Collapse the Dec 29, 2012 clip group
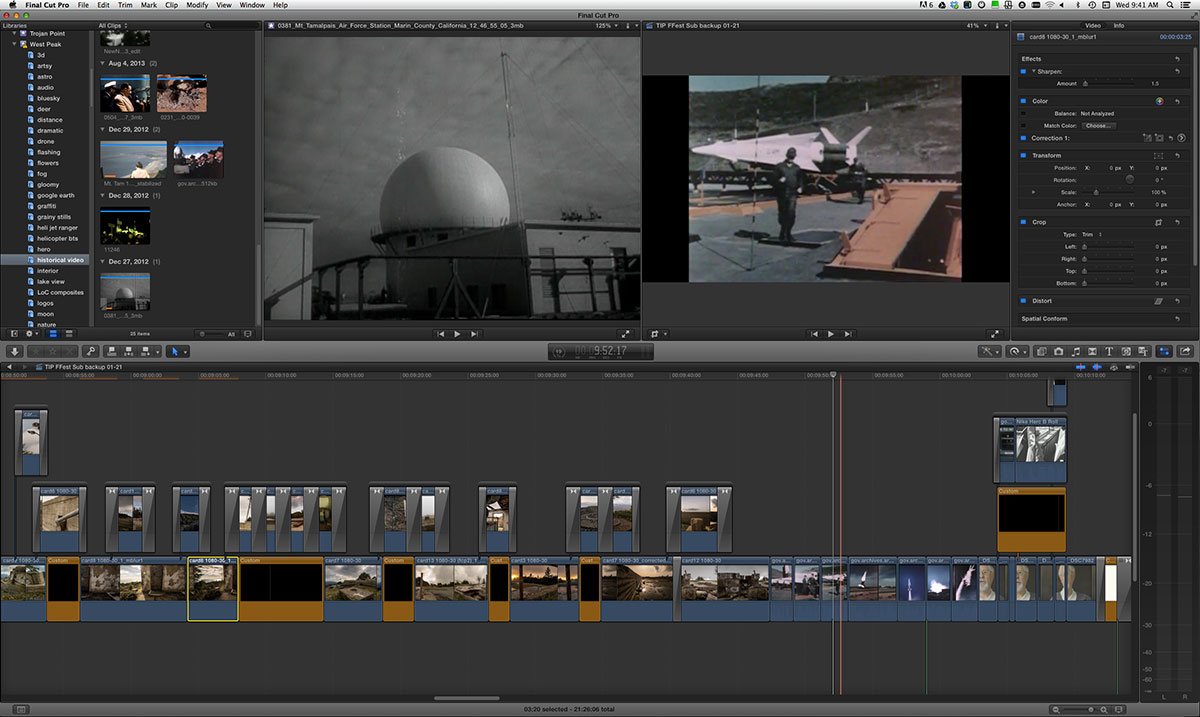Viewport: 1200px width, 717px height. pos(102,129)
